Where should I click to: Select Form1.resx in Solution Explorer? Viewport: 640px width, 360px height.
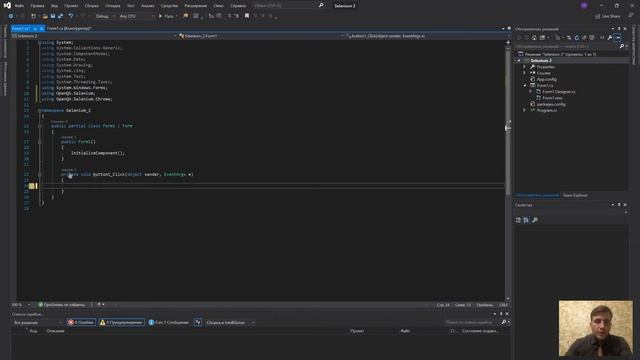[552, 98]
